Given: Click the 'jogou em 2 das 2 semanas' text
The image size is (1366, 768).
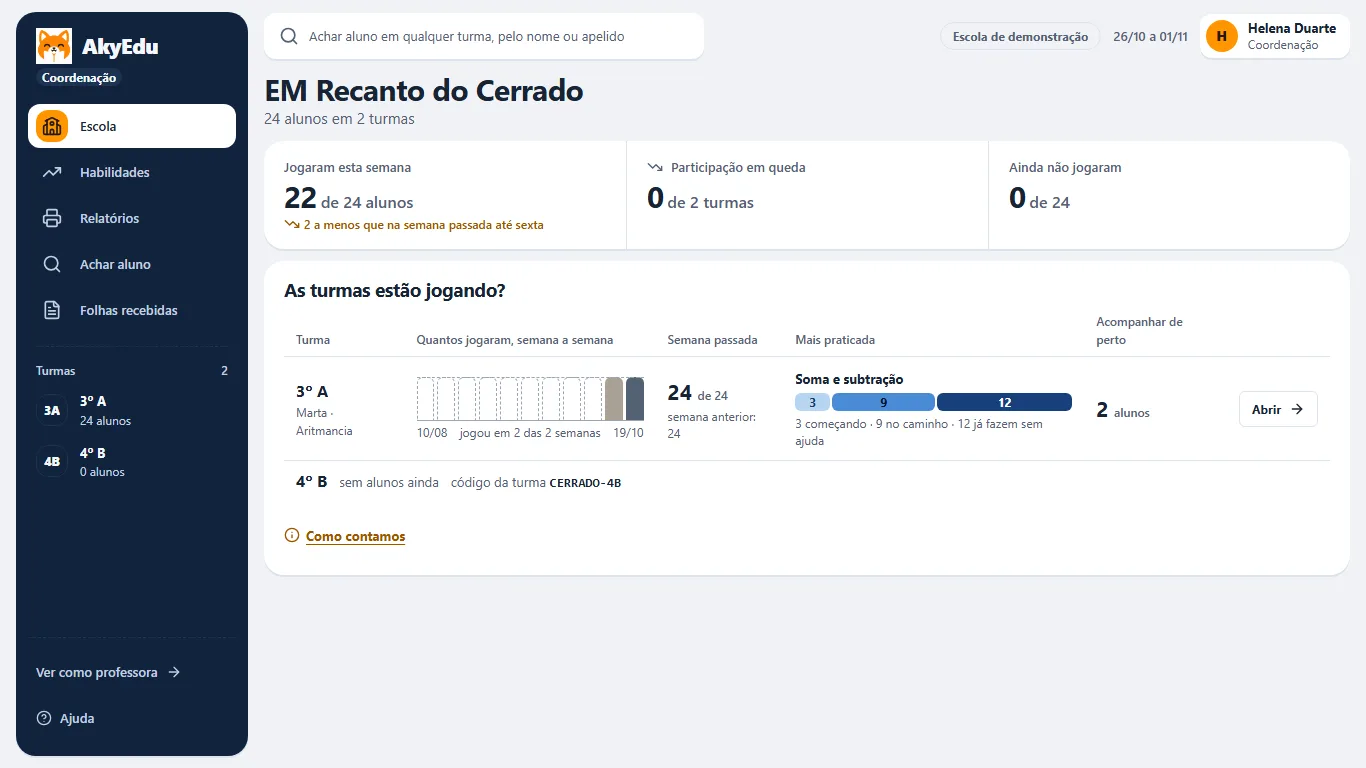Looking at the screenshot, I should point(530,433).
